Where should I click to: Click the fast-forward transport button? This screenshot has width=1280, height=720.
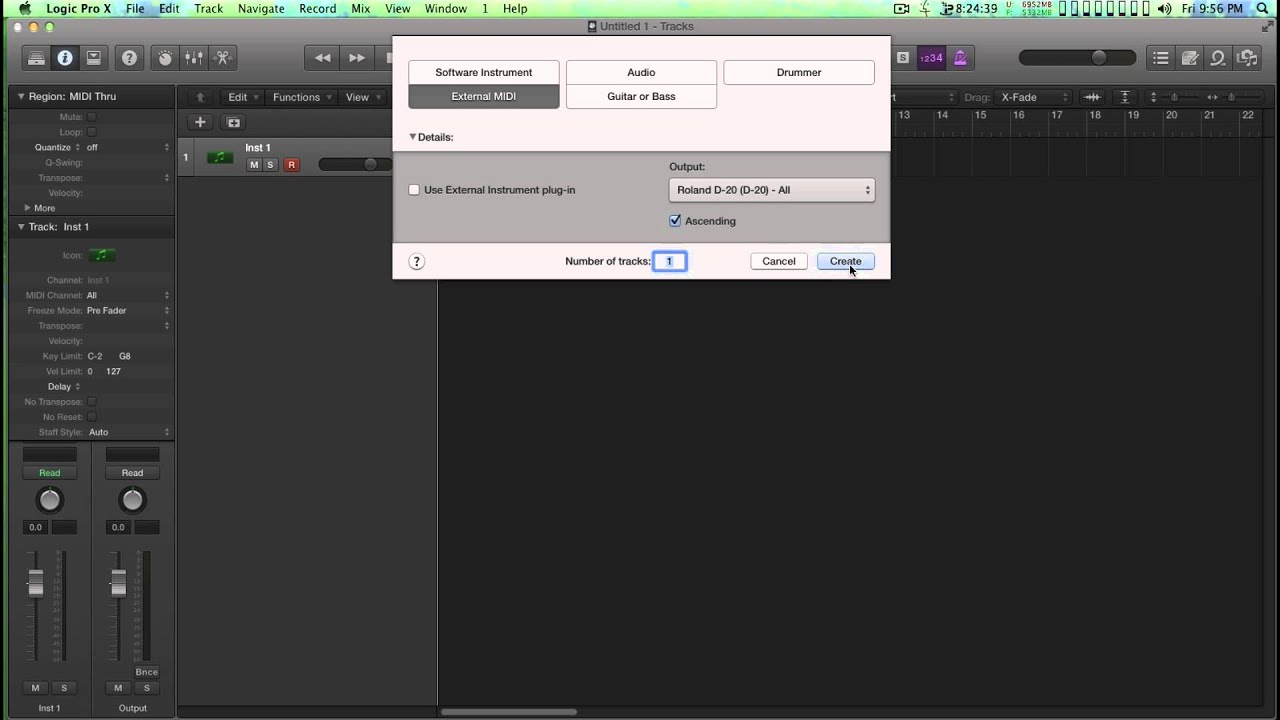357,58
